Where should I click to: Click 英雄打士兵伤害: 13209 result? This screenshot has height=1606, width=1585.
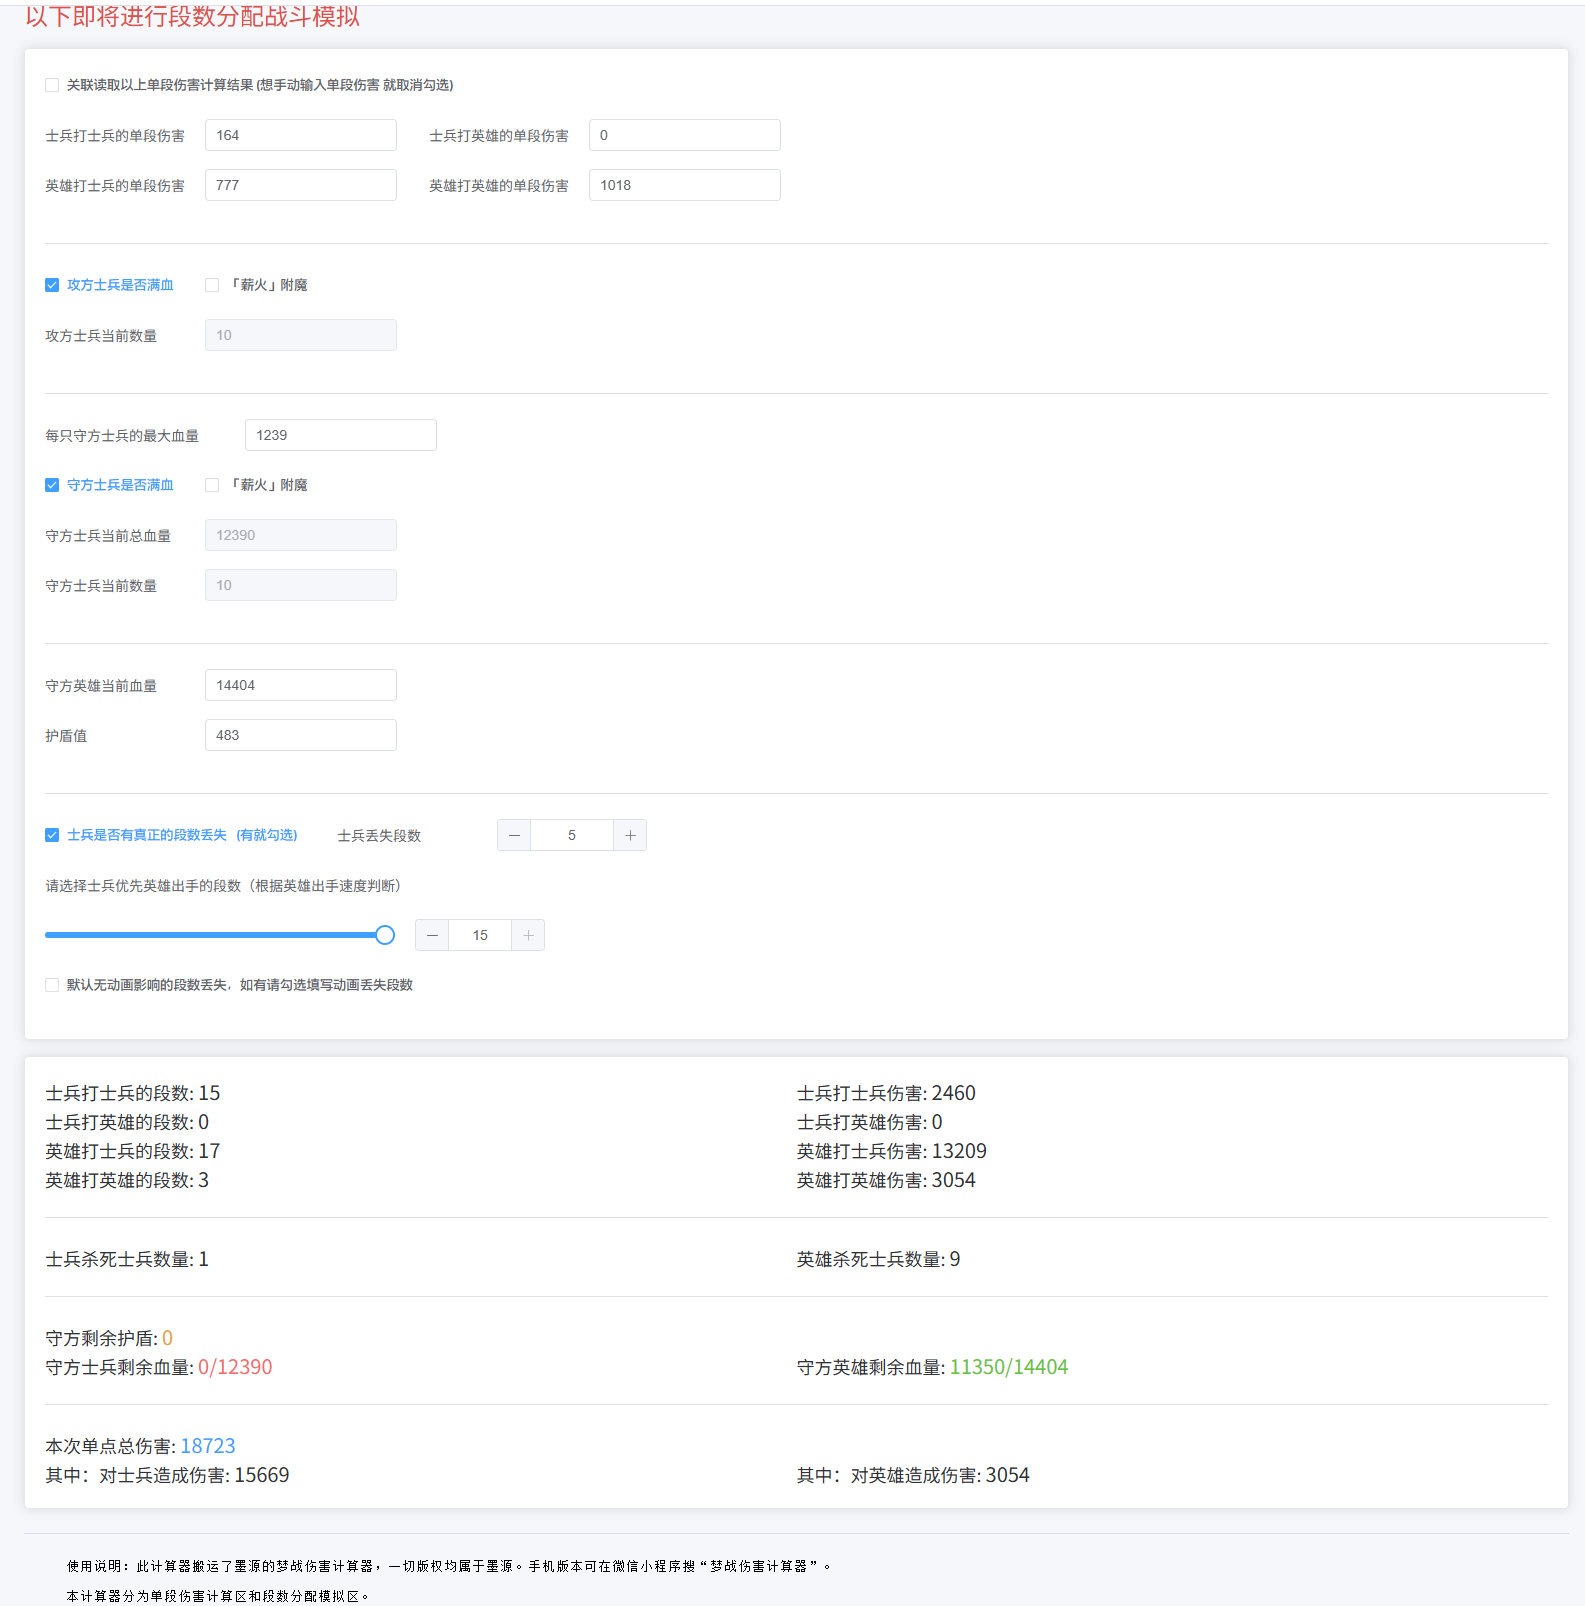[892, 1151]
